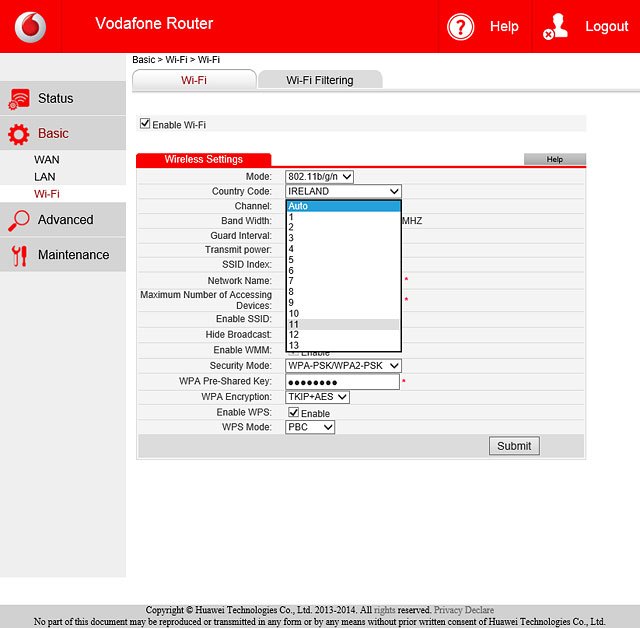Click the Basic gear icon
Image resolution: width=640 pixels, height=628 pixels.
[19, 134]
